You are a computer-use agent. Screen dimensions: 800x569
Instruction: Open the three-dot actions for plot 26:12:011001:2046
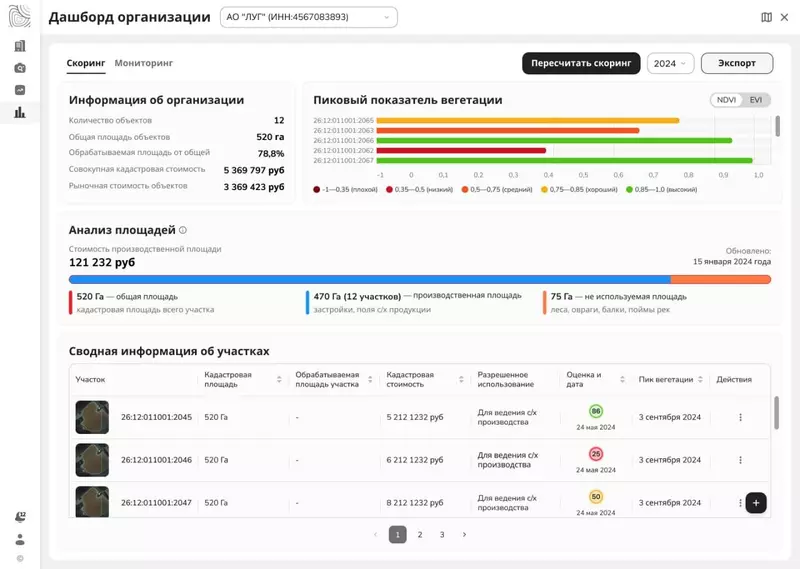pos(740,460)
